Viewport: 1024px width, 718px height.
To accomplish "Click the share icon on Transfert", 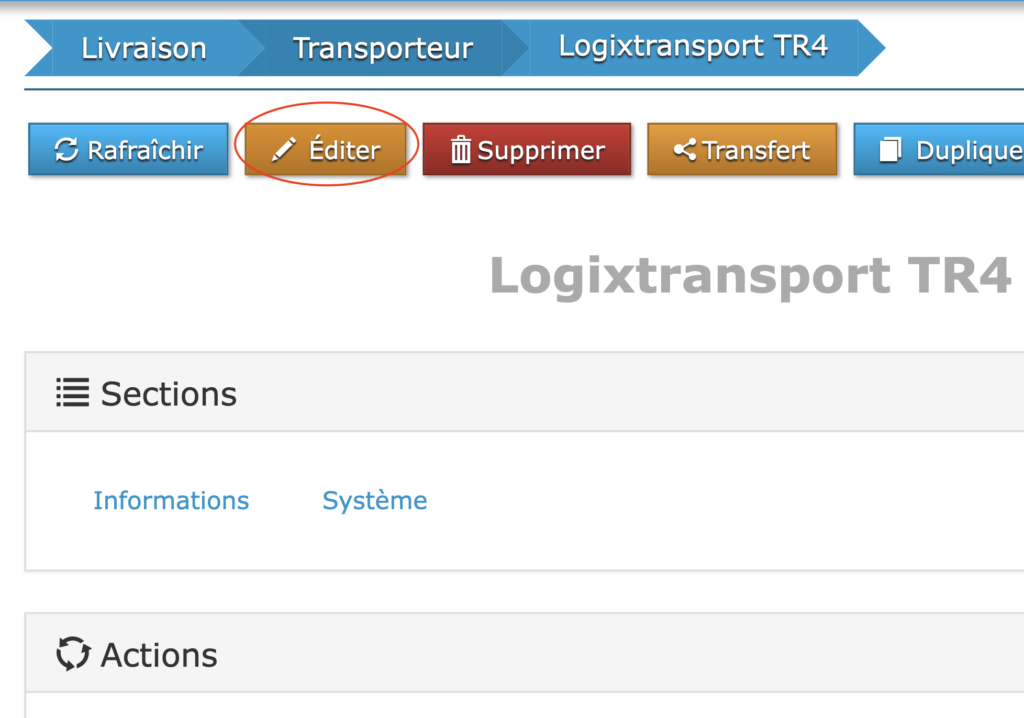I will pos(685,151).
